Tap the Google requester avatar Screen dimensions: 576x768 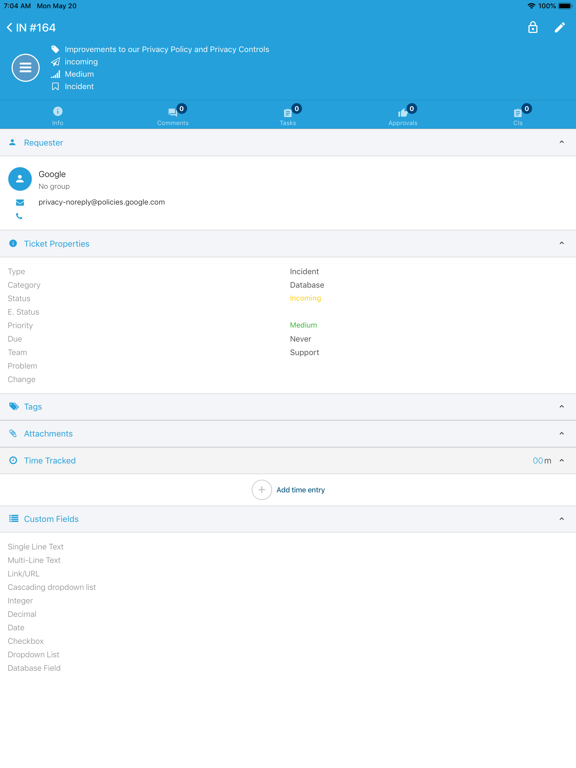(20, 179)
